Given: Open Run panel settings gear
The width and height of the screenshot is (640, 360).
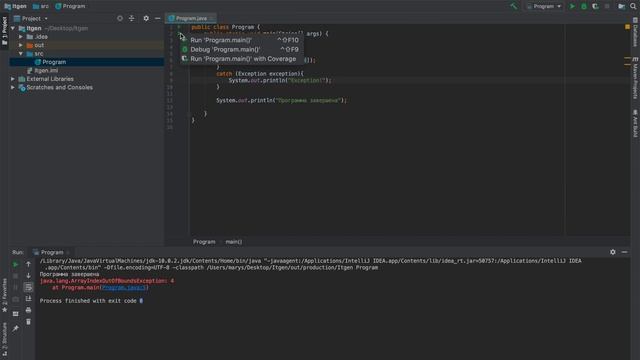Looking at the screenshot, I should pos(613,252).
